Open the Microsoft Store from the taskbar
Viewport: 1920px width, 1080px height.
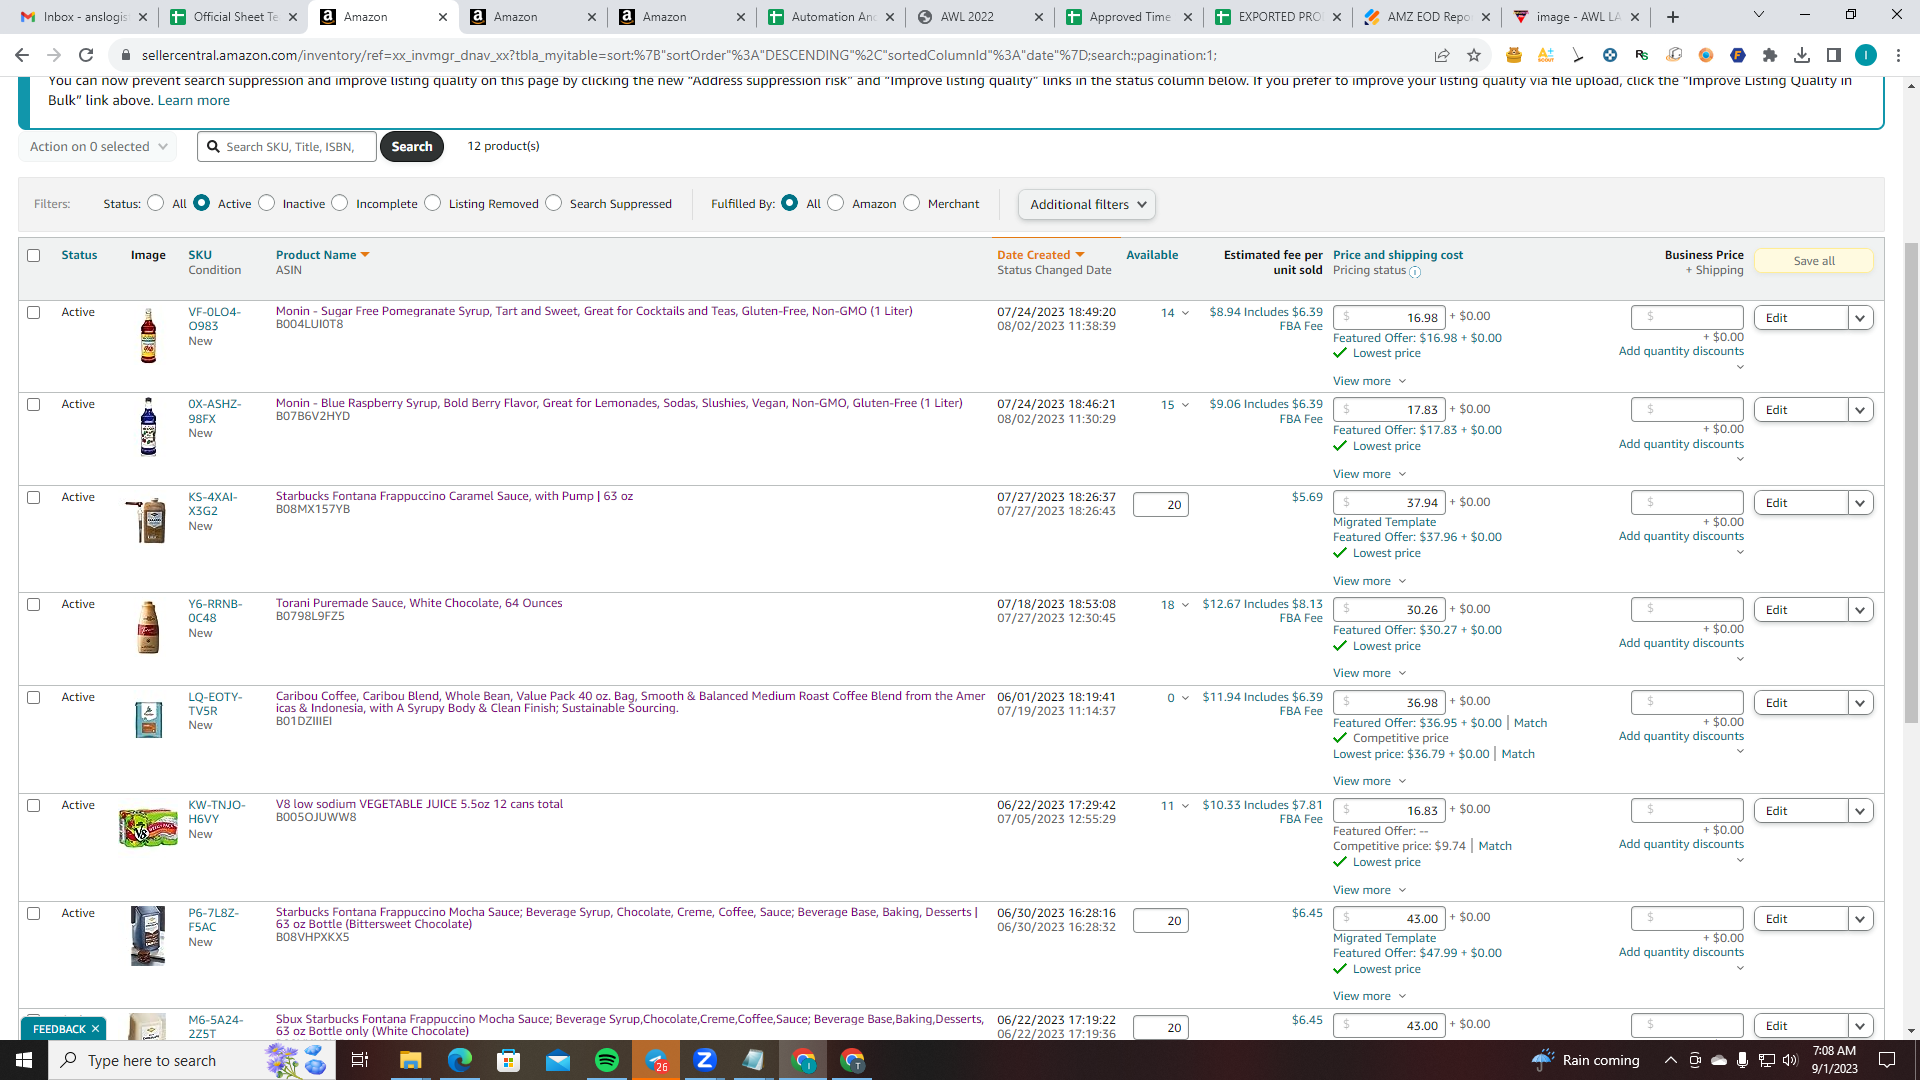(x=509, y=1060)
